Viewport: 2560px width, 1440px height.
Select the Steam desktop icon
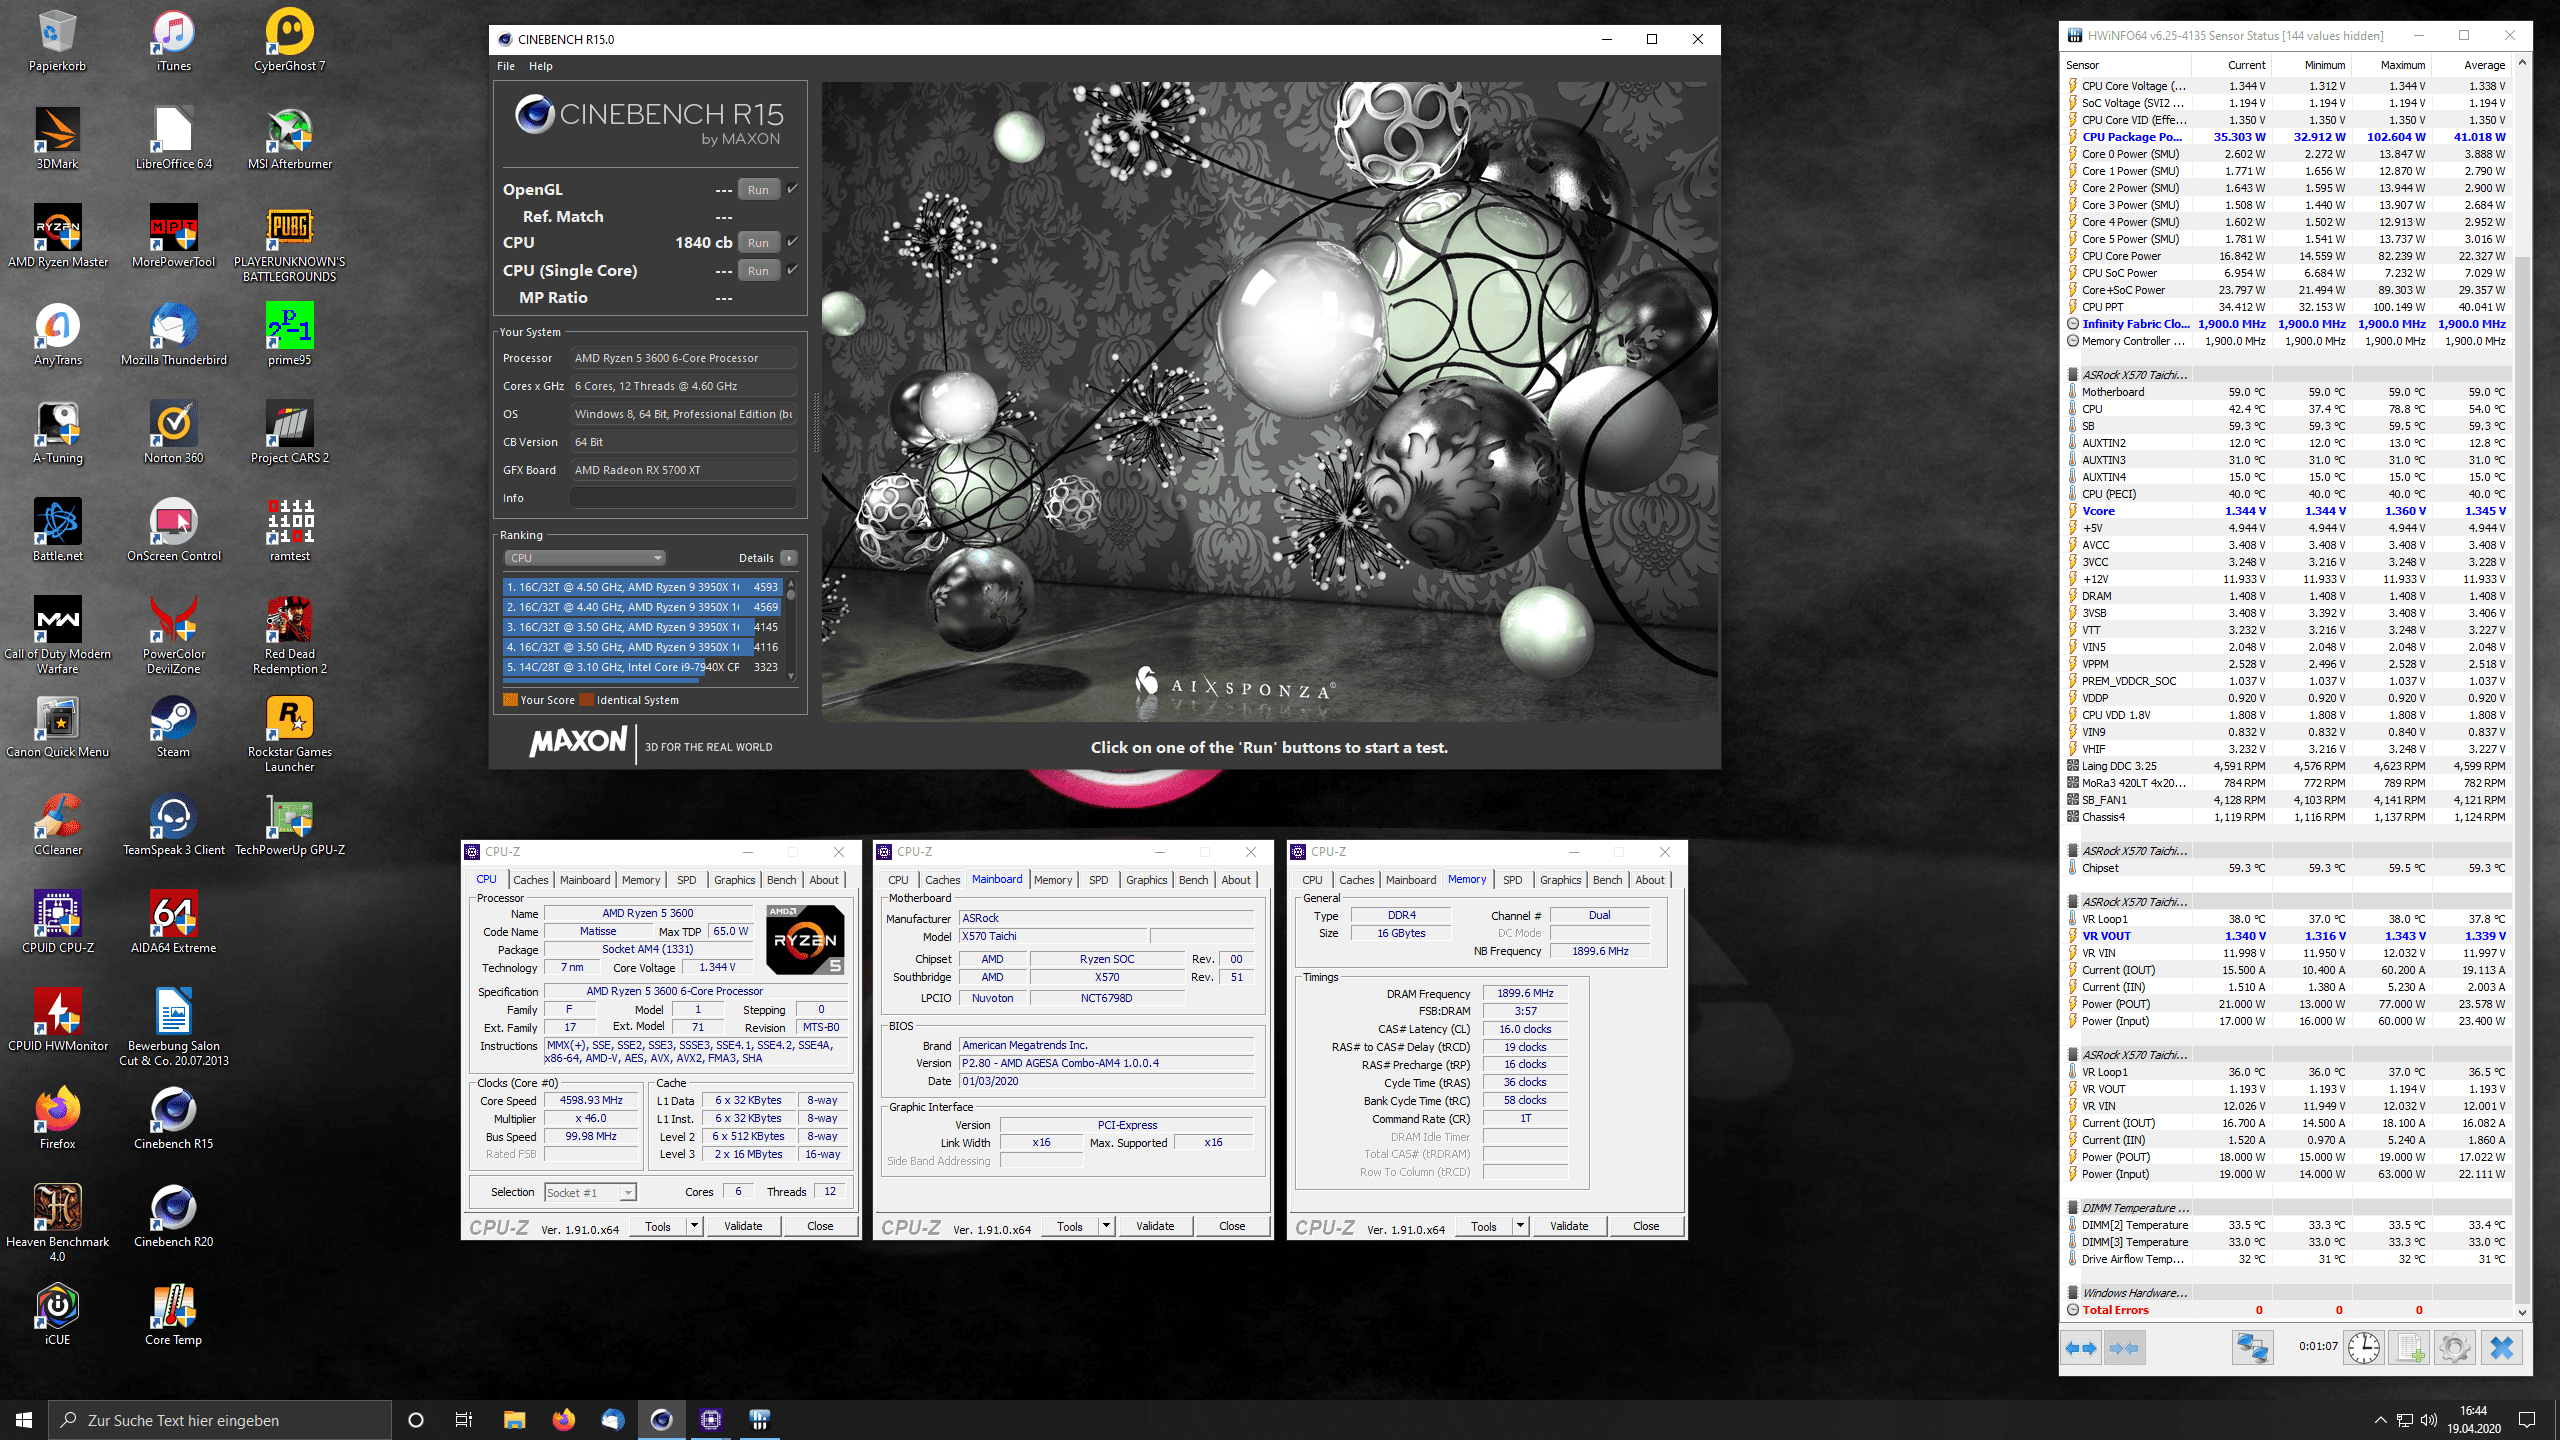pyautogui.click(x=174, y=726)
